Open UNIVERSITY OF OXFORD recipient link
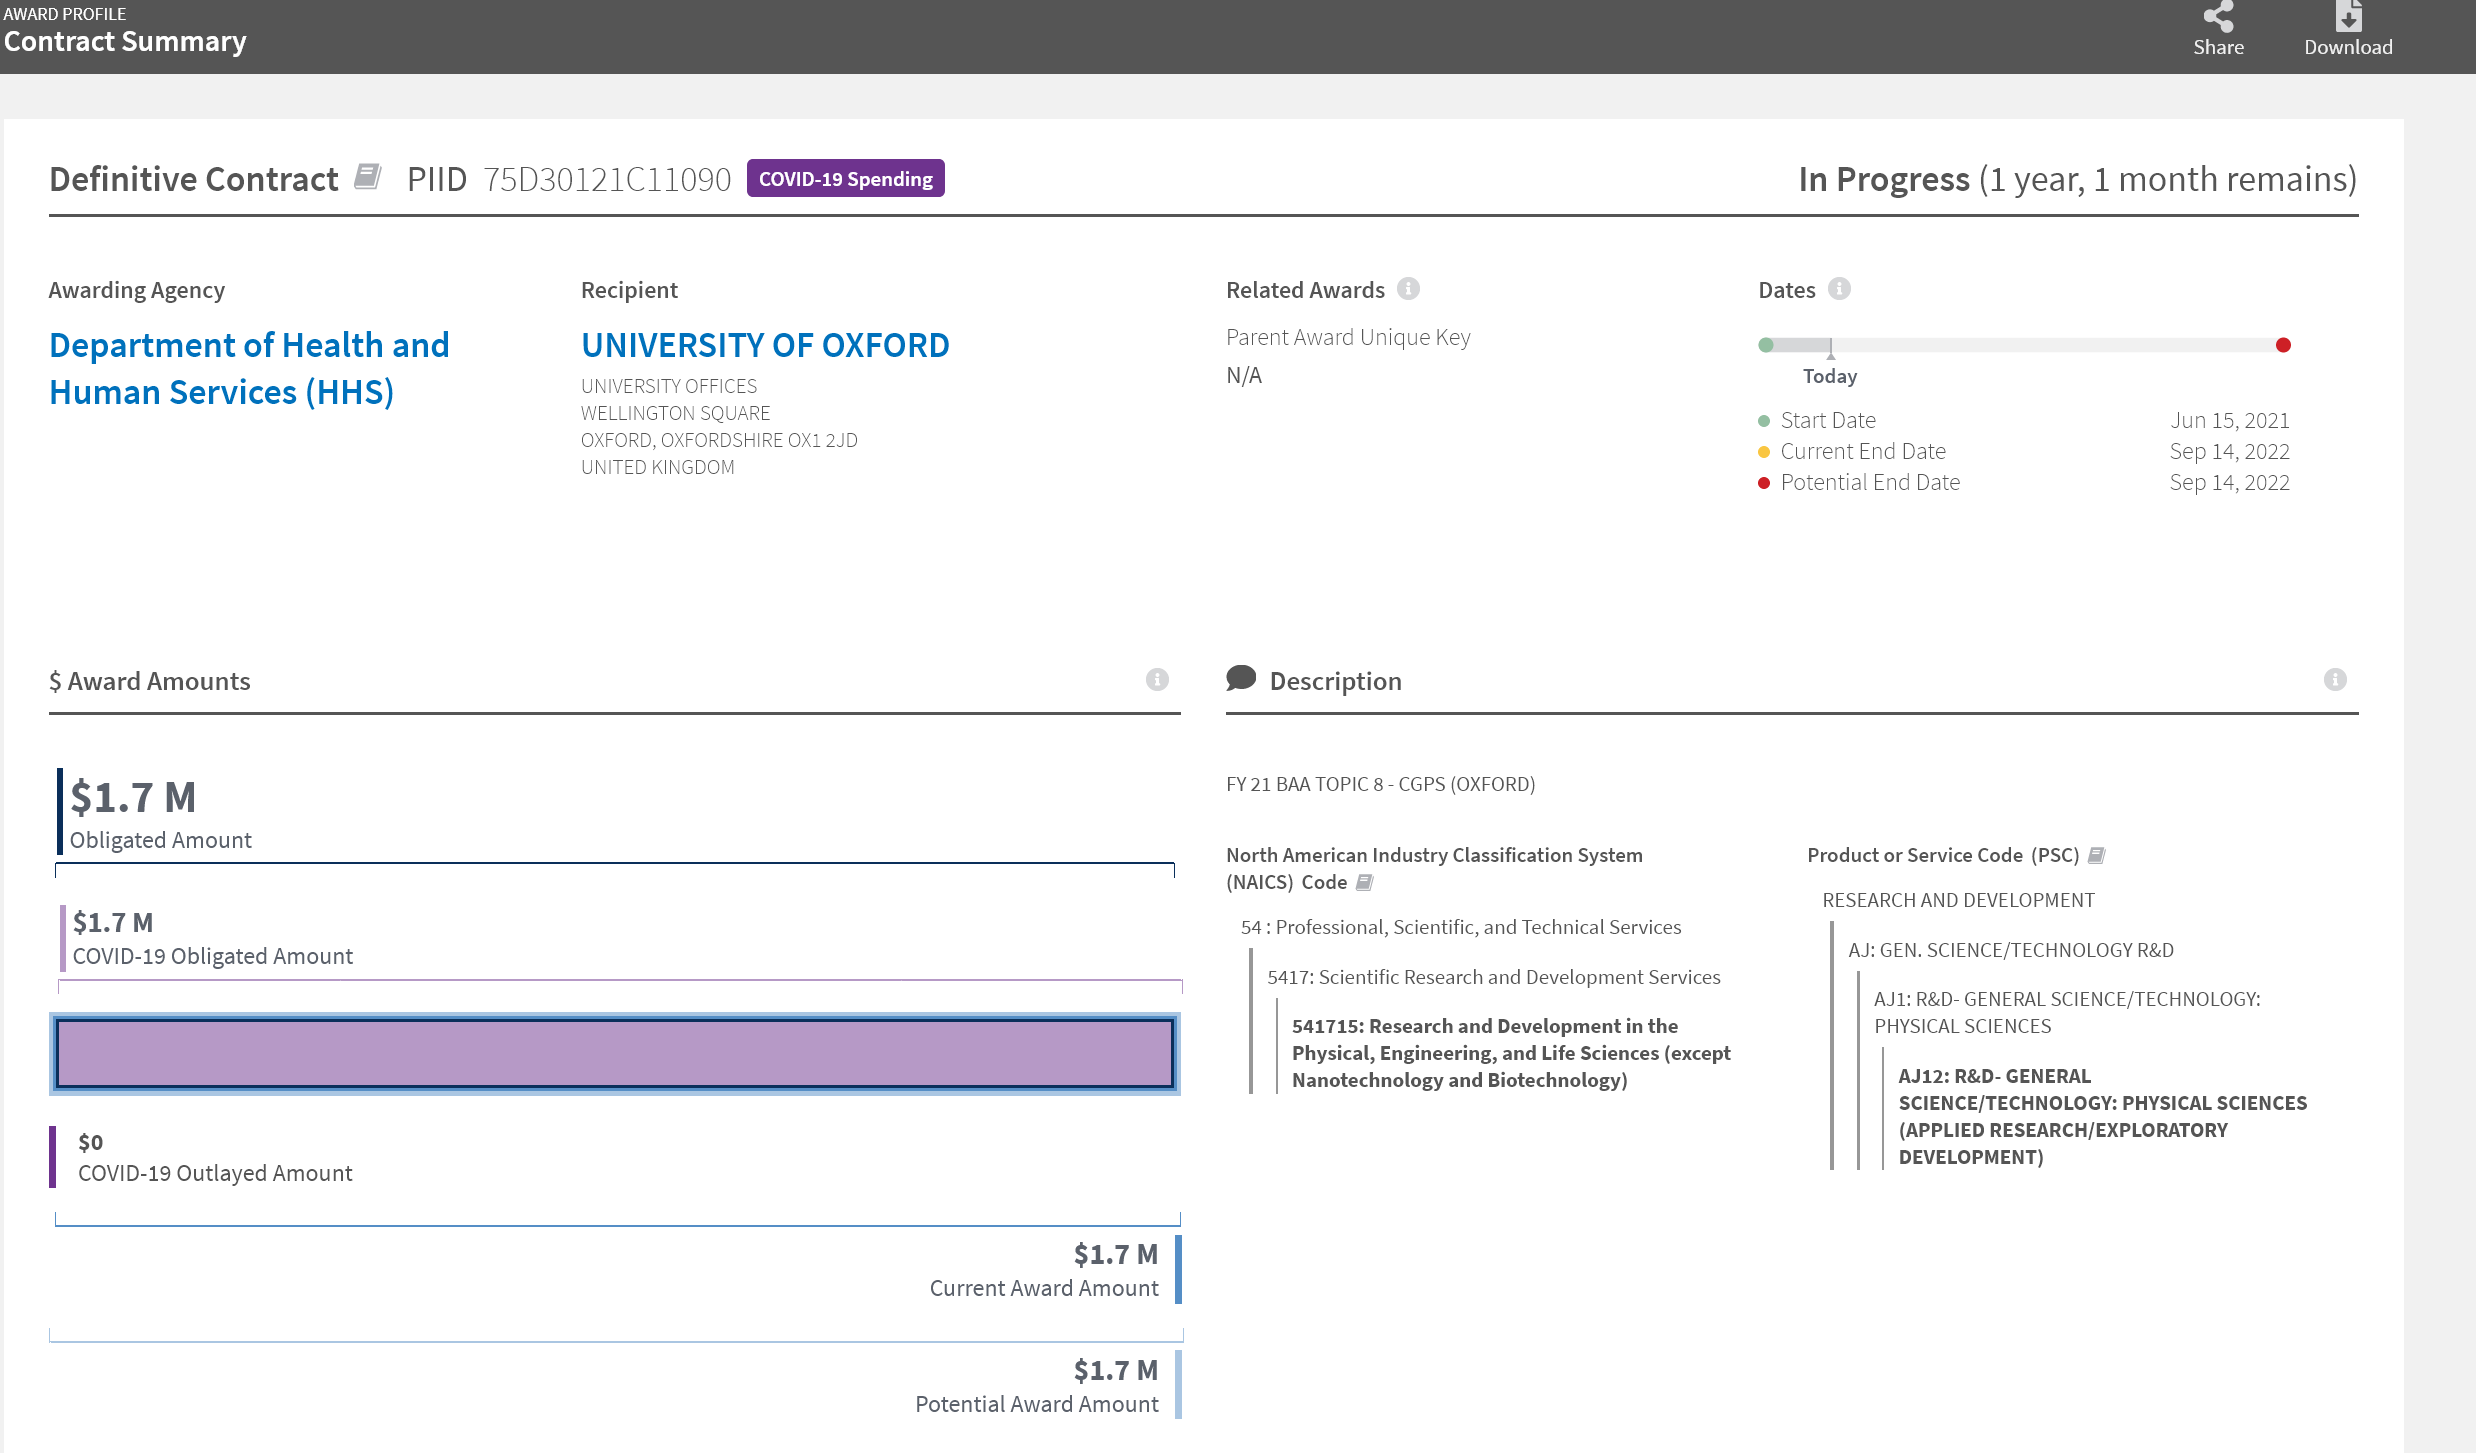Image resolution: width=2476 pixels, height=1453 pixels. click(x=765, y=345)
